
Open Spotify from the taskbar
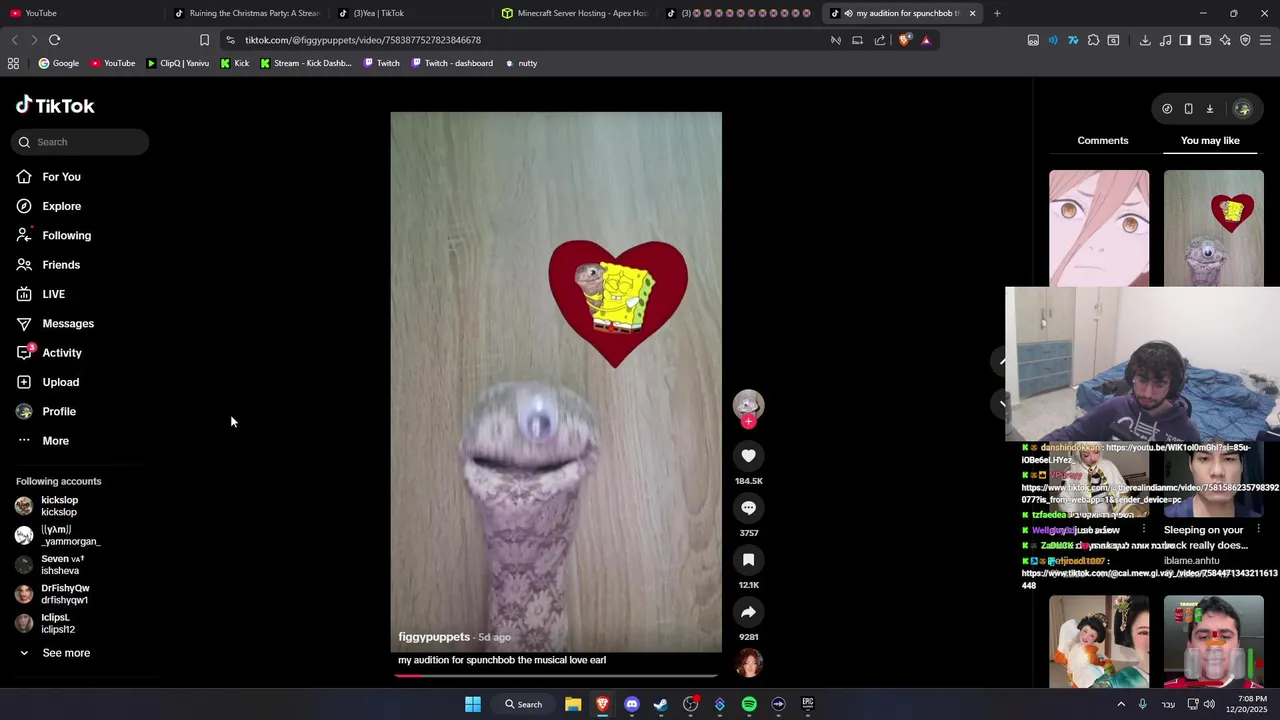pyautogui.click(x=749, y=704)
